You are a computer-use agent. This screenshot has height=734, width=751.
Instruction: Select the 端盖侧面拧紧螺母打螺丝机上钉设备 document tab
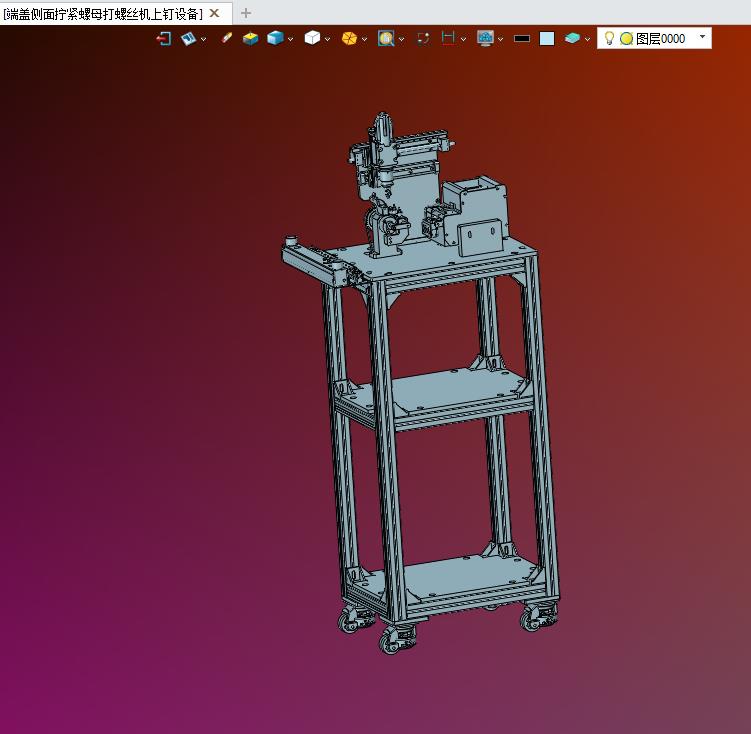[102, 13]
